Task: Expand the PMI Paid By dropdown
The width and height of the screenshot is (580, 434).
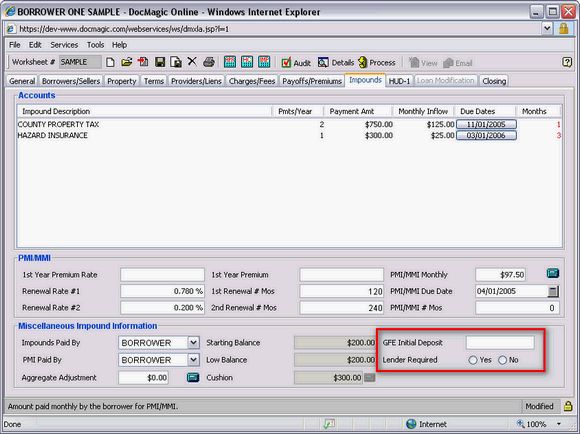Action: (x=193, y=360)
